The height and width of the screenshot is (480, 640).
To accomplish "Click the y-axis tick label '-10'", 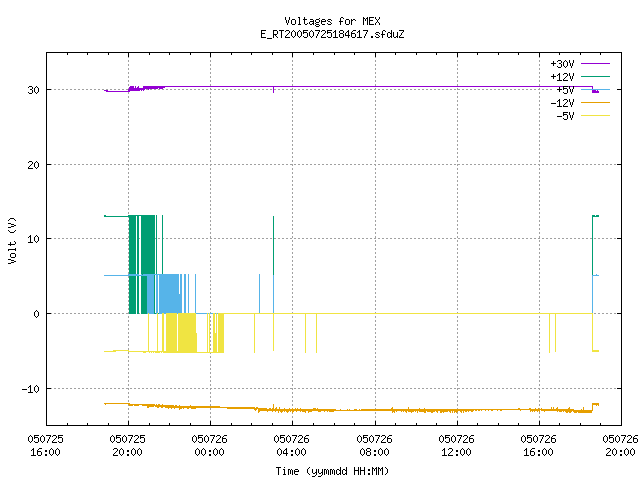I will tap(31, 389).
